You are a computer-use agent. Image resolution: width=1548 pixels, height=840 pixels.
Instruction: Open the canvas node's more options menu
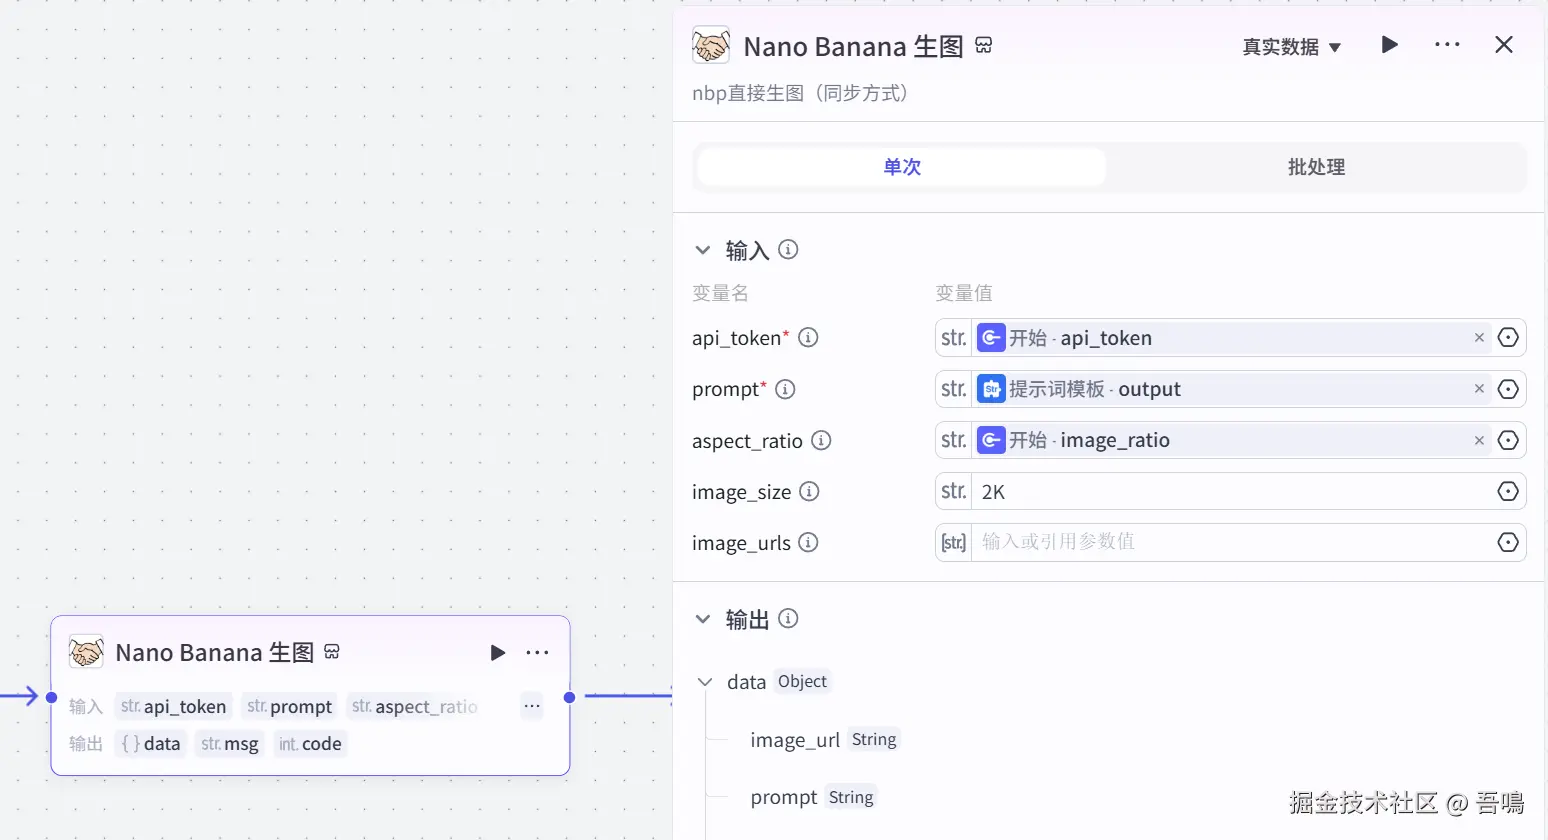coord(537,653)
